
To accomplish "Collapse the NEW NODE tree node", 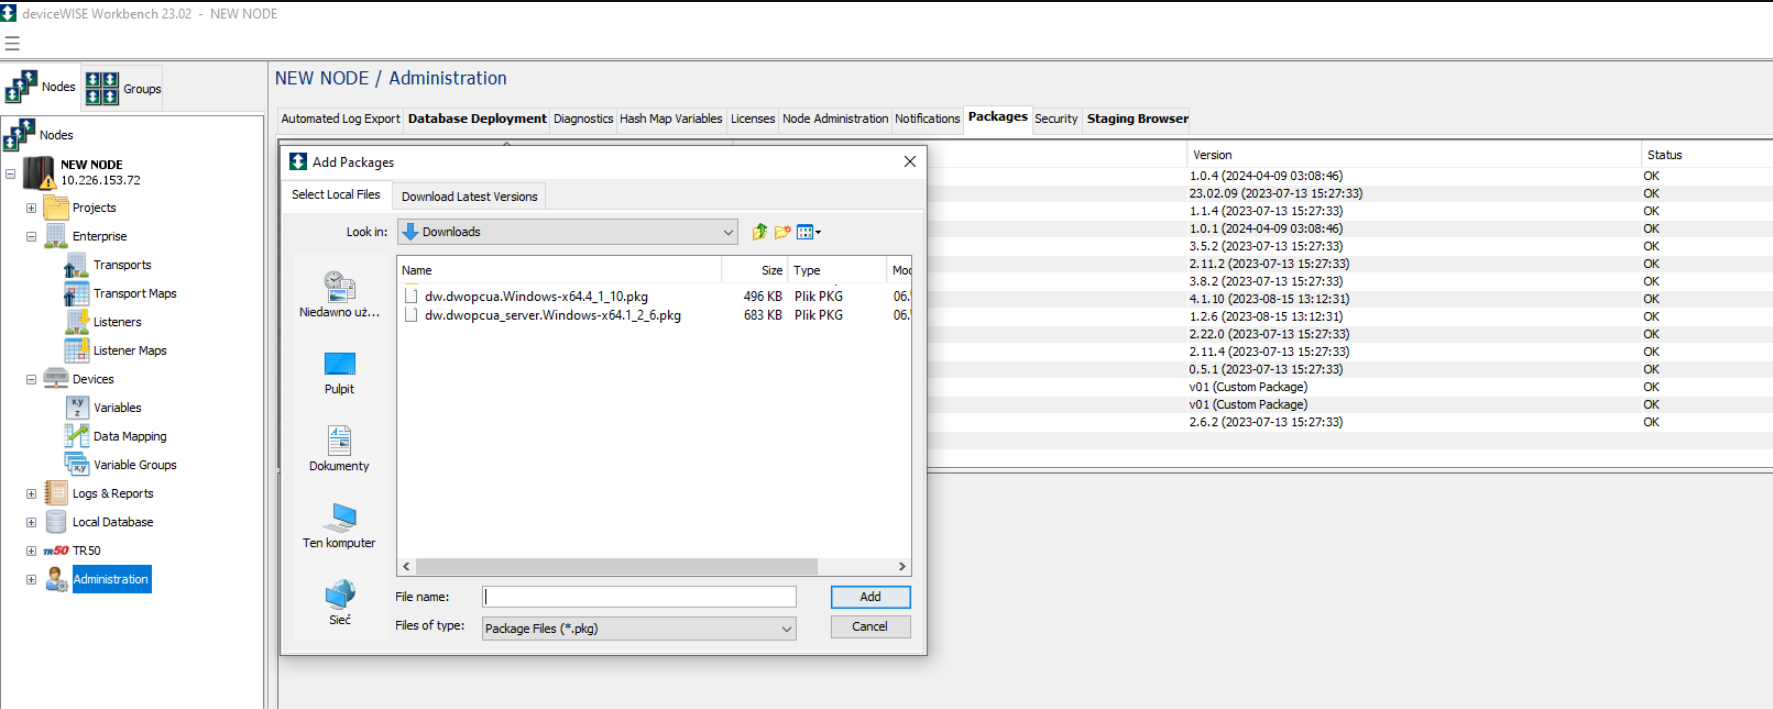I will click(x=11, y=173).
